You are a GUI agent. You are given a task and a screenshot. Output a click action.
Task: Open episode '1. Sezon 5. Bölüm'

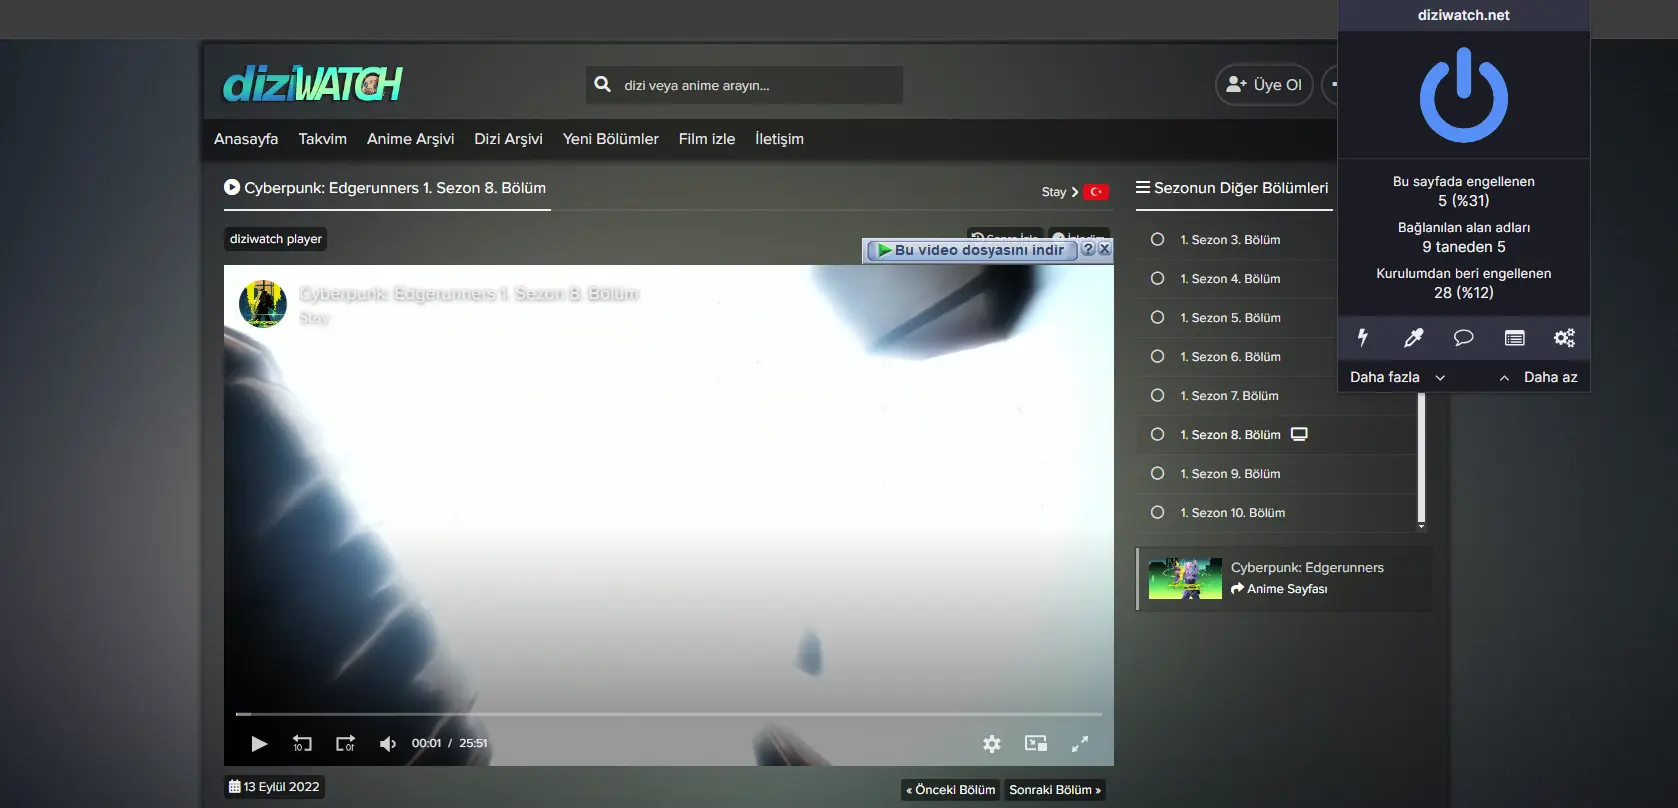1230,318
